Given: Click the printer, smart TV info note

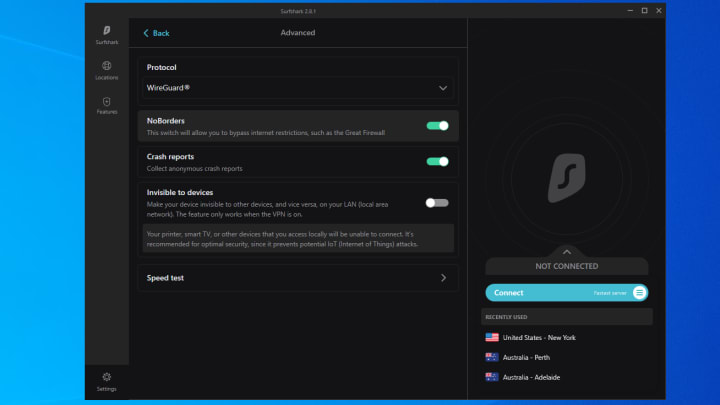Looking at the screenshot, I should point(298,239).
